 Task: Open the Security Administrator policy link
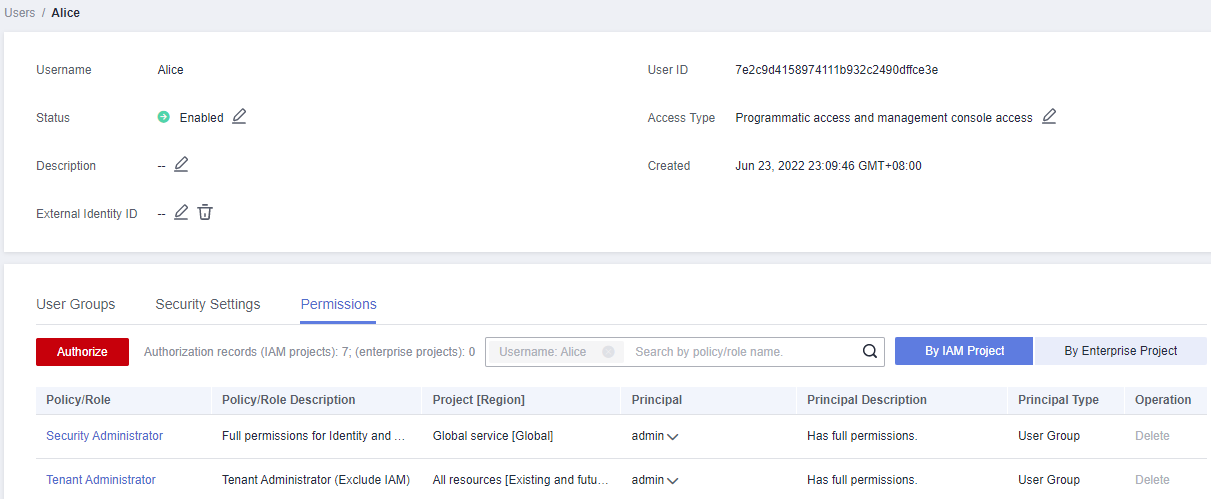104,436
